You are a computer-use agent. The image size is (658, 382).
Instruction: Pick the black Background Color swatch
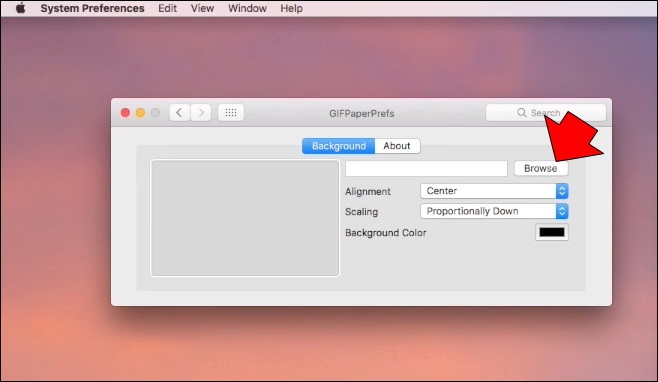tap(552, 232)
